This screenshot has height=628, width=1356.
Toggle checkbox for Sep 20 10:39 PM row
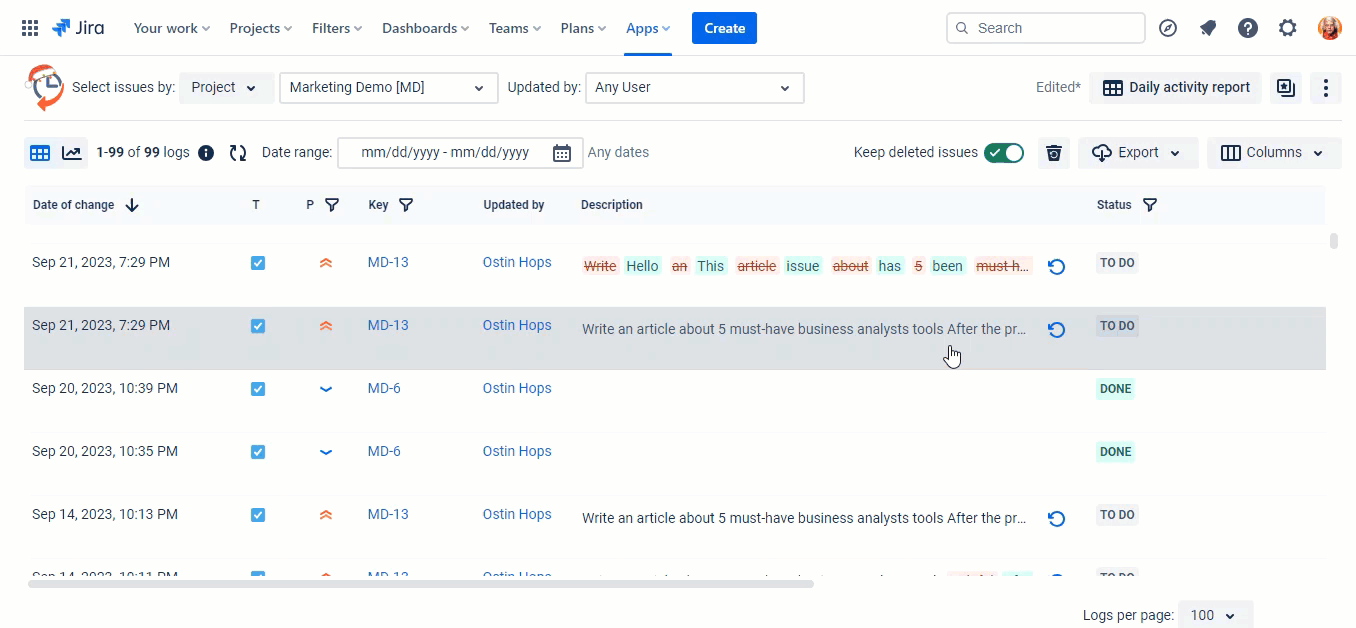click(x=258, y=389)
